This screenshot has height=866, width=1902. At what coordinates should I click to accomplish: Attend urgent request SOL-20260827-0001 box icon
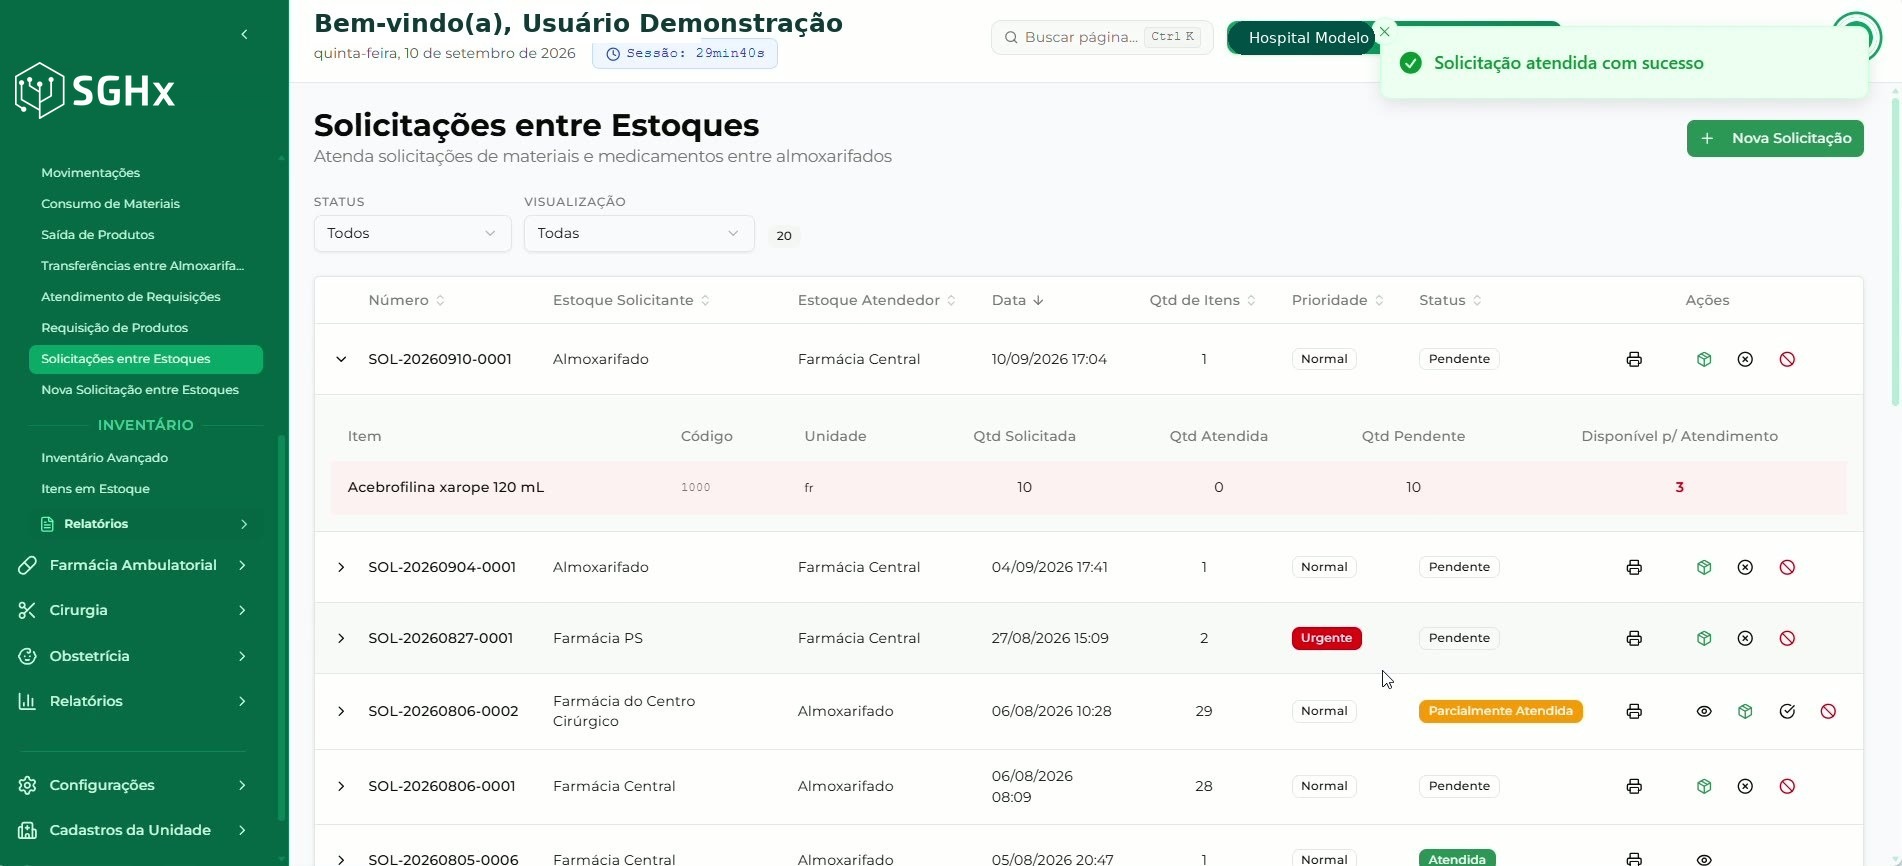click(x=1704, y=638)
